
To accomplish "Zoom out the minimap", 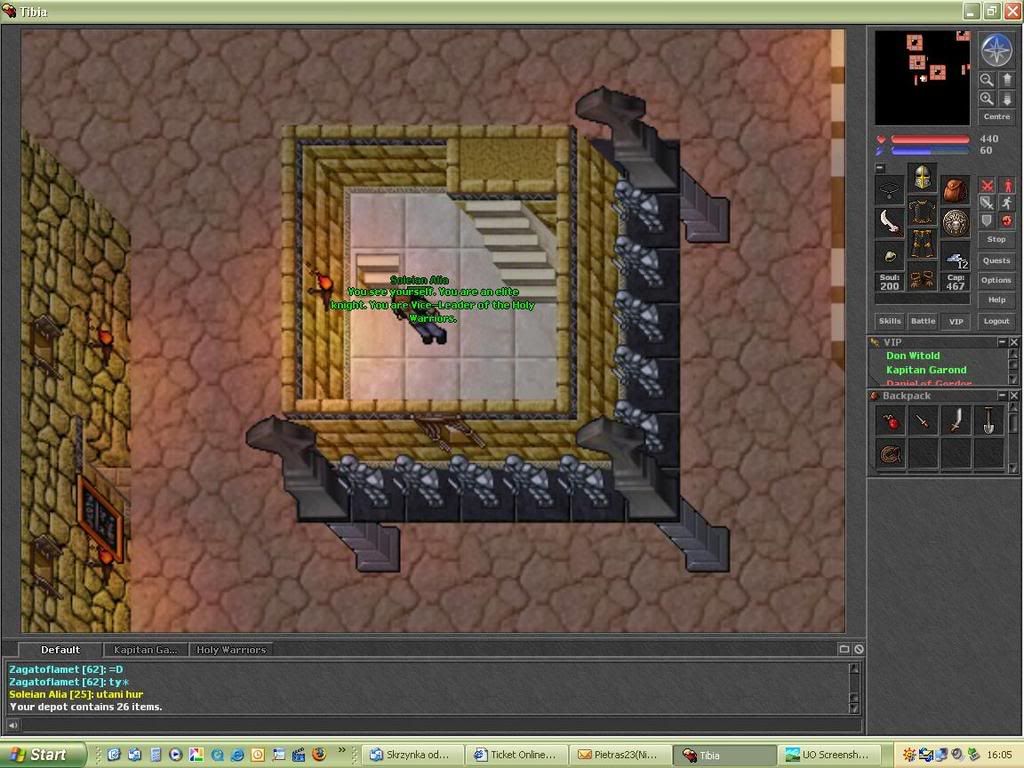I will tap(987, 80).
